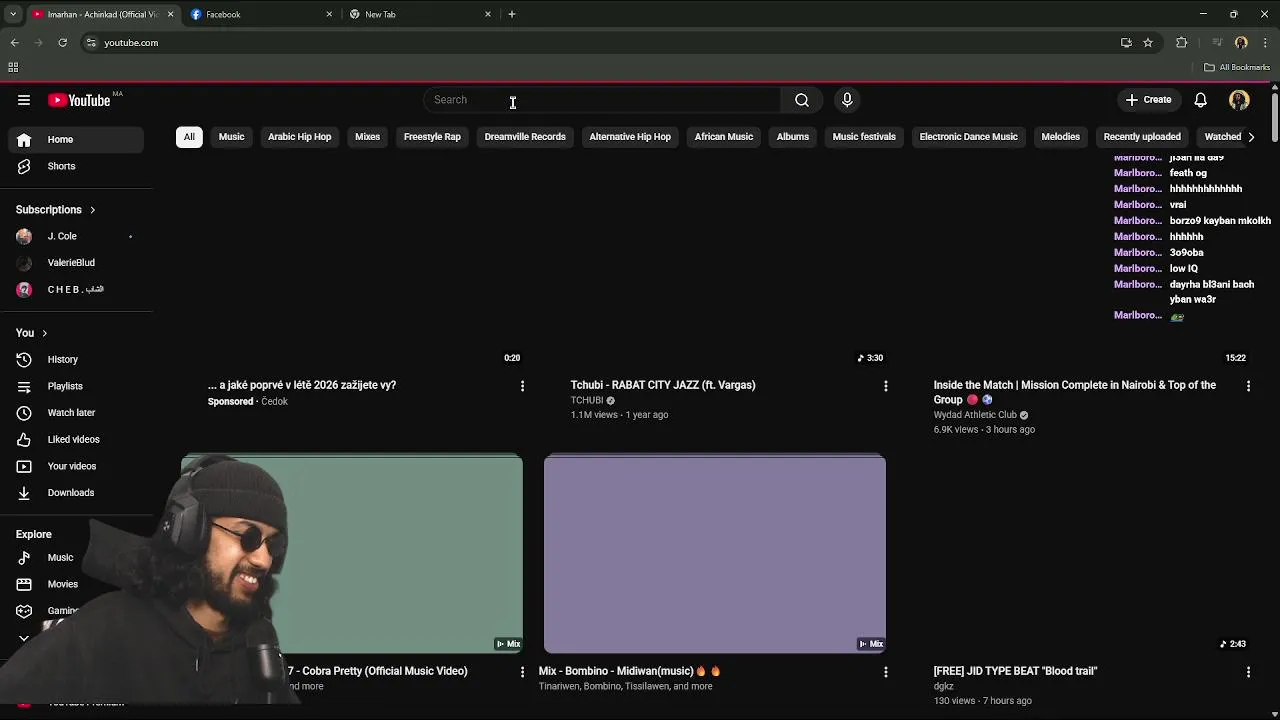Reload the page

(x=62, y=43)
